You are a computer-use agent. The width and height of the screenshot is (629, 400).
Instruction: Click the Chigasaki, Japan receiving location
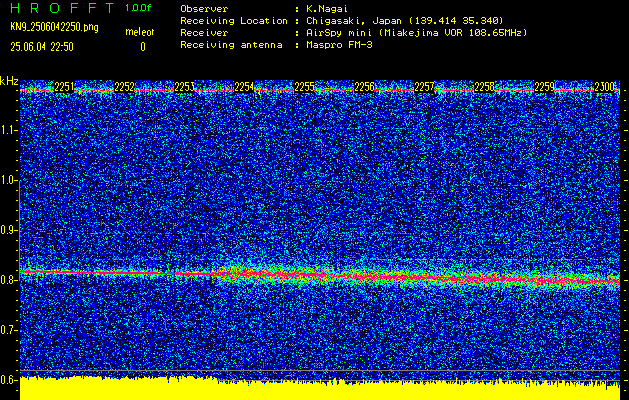click(405, 21)
